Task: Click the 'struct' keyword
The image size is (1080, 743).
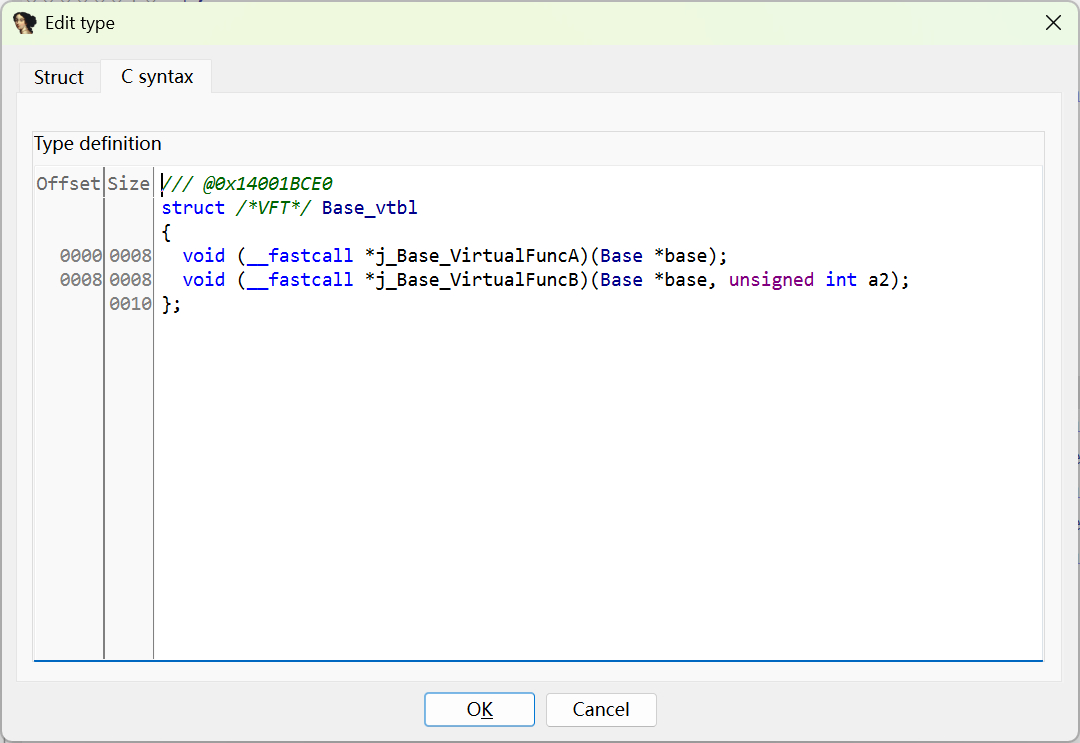Action: coord(193,208)
